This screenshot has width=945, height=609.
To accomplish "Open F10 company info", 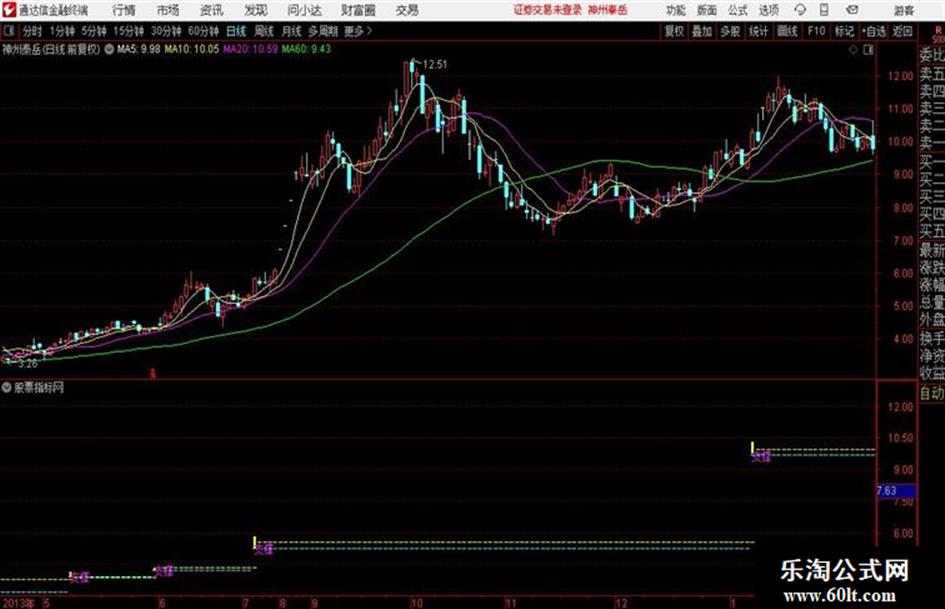I will [x=816, y=31].
